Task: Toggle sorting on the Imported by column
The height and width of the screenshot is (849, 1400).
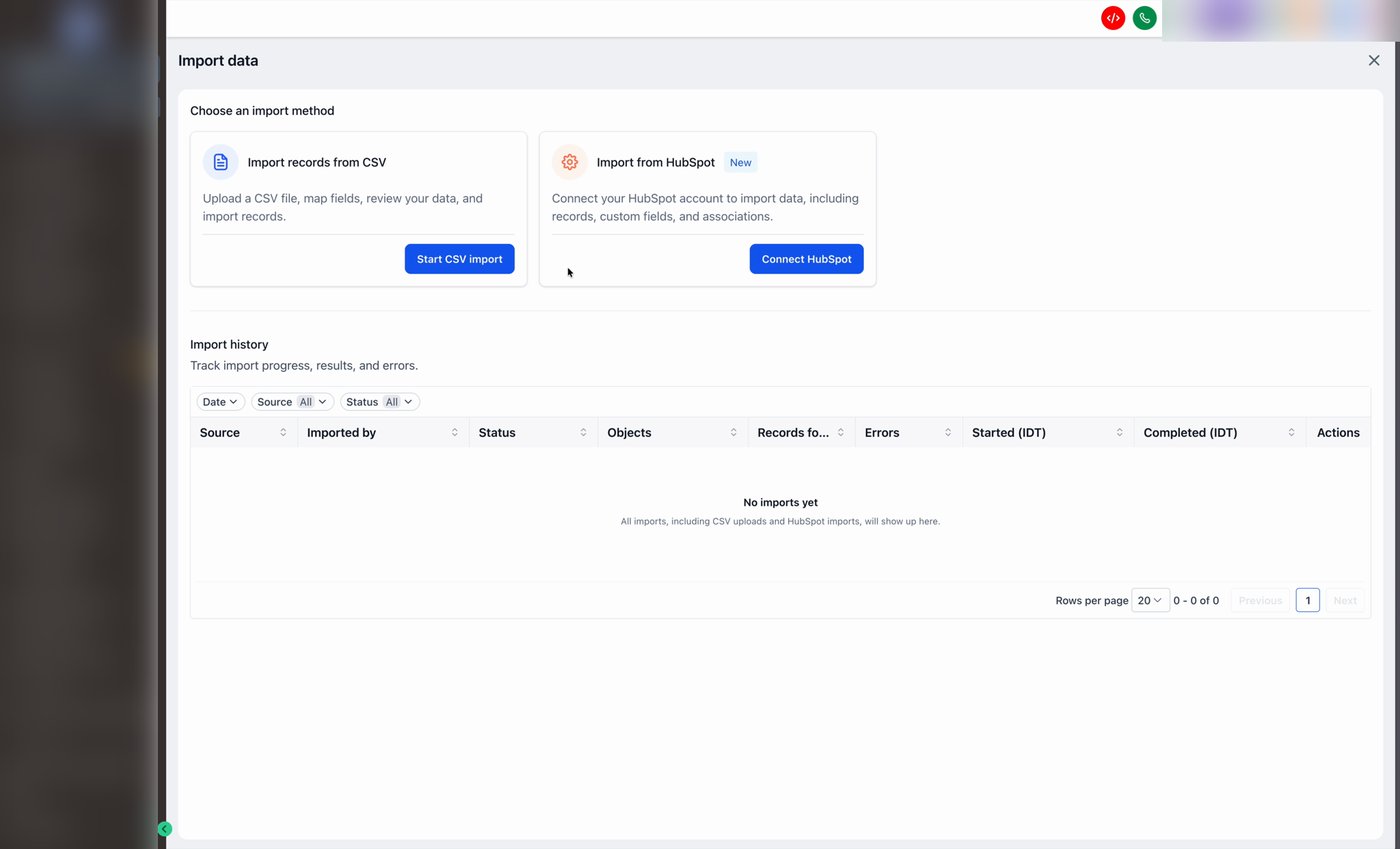Action: click(456, 432)
